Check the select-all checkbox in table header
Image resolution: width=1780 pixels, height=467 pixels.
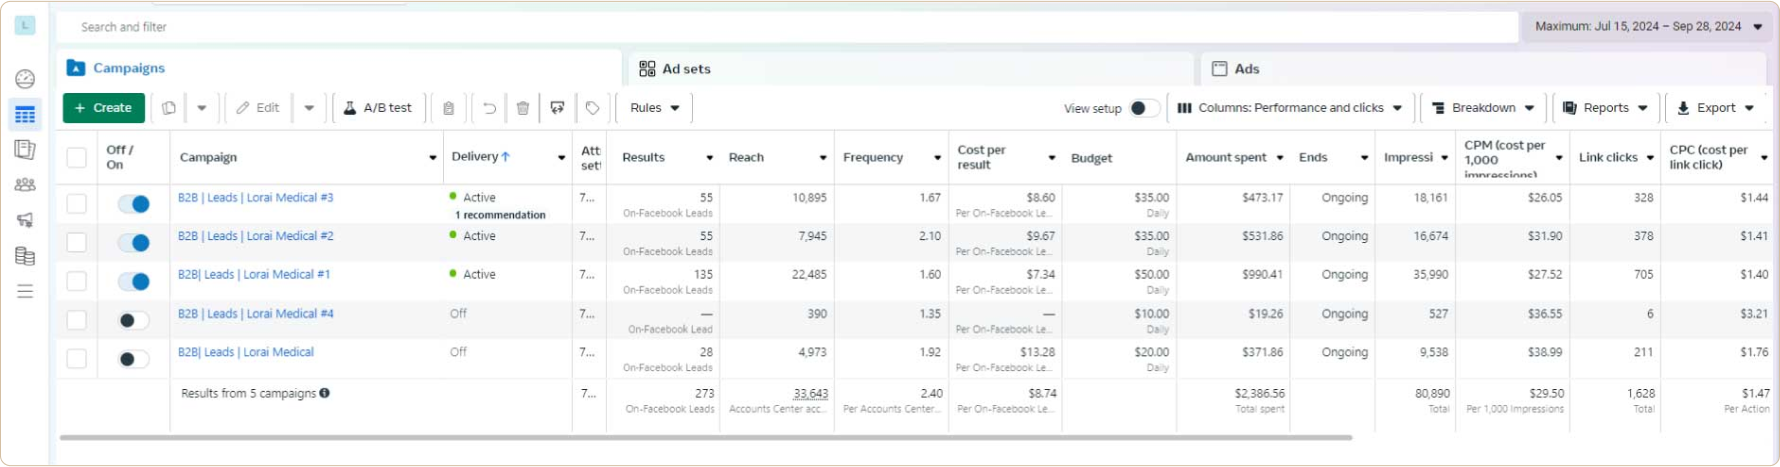click(76, 157)
